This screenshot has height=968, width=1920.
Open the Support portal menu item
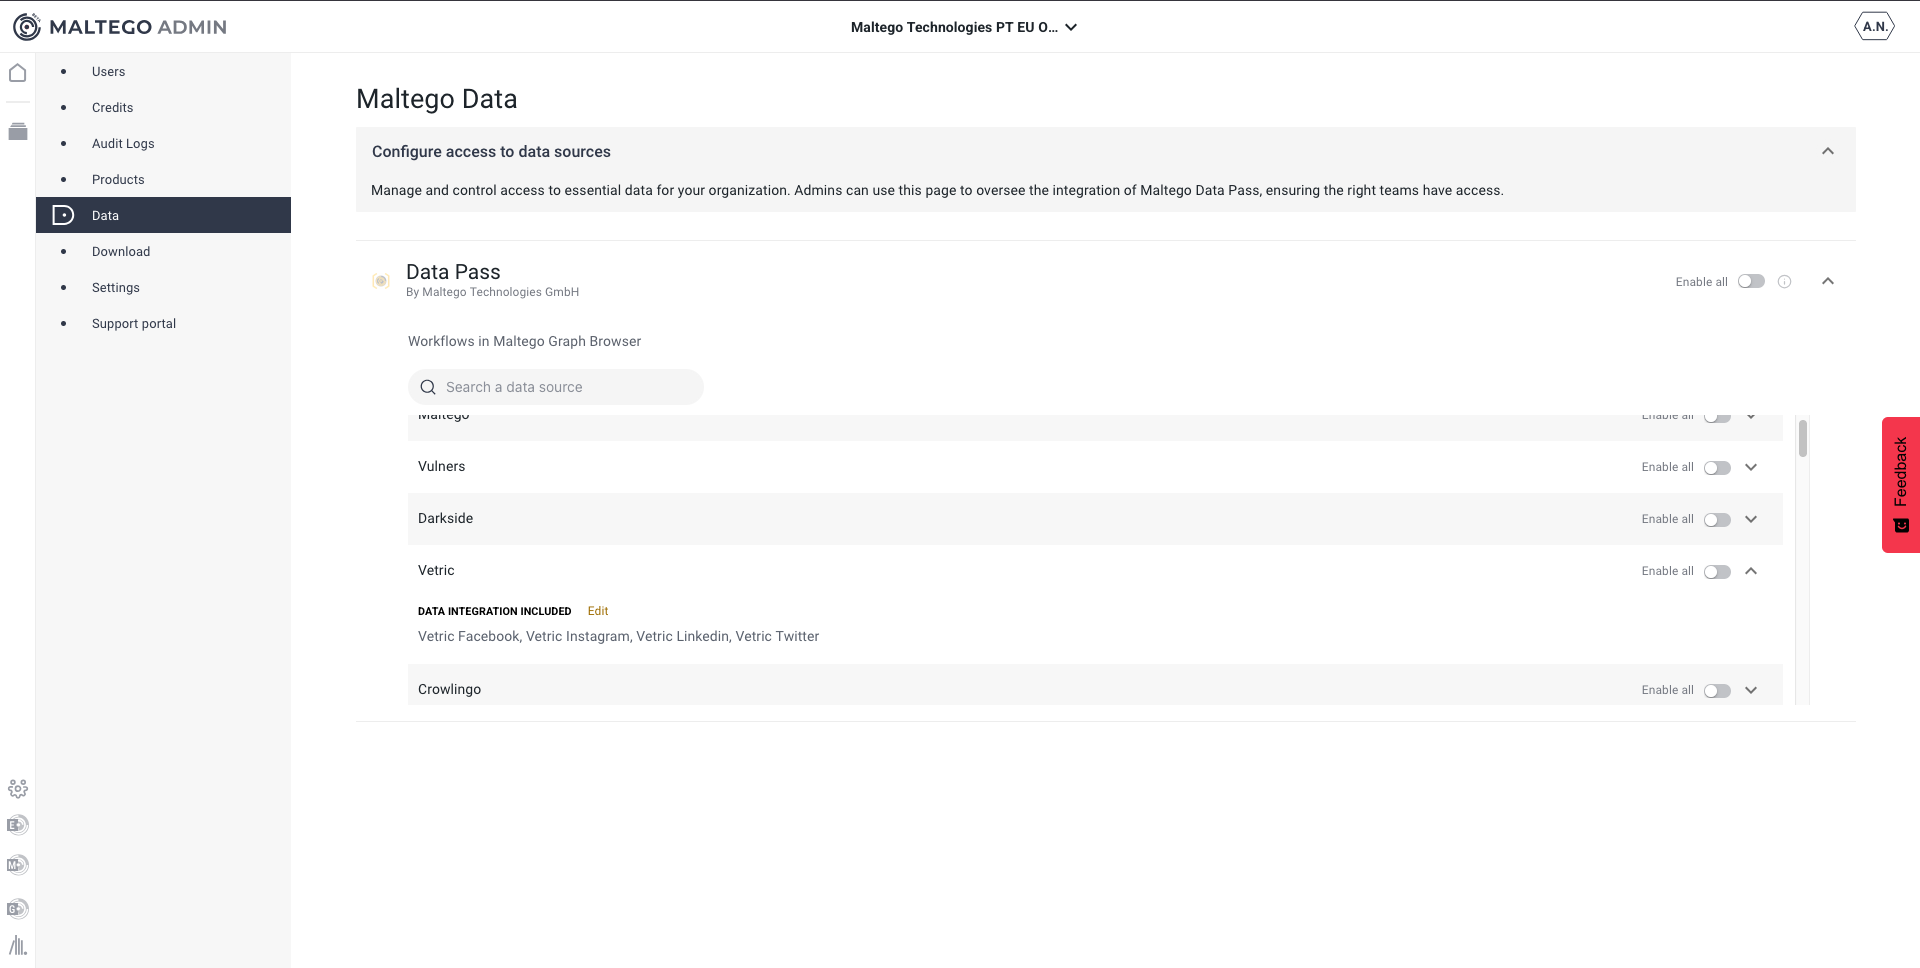[x=163, y=323]
